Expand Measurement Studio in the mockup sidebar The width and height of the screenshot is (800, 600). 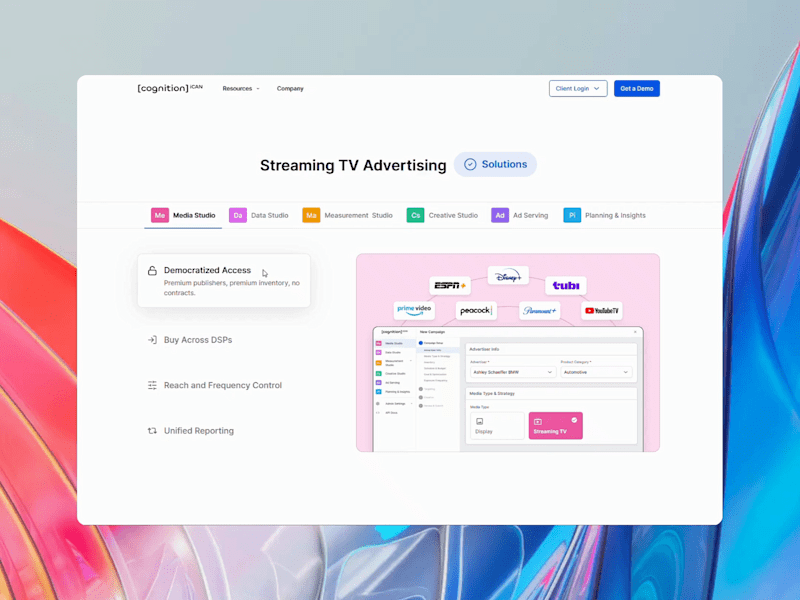click(394, 363)
